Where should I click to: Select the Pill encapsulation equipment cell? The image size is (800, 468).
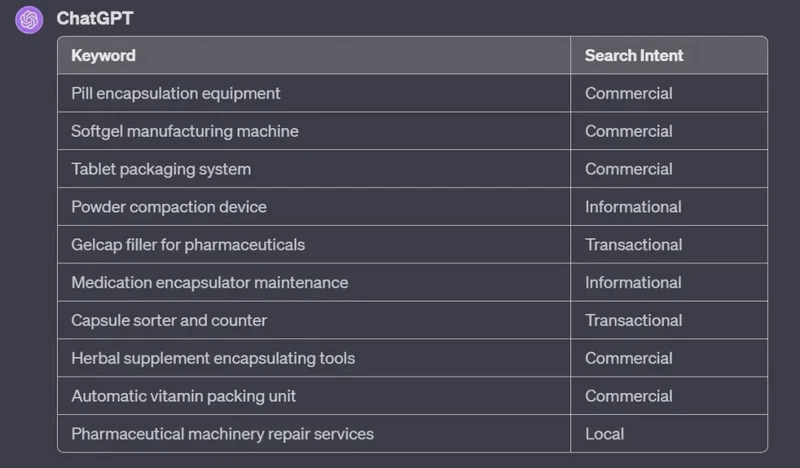tap(176, 94)
